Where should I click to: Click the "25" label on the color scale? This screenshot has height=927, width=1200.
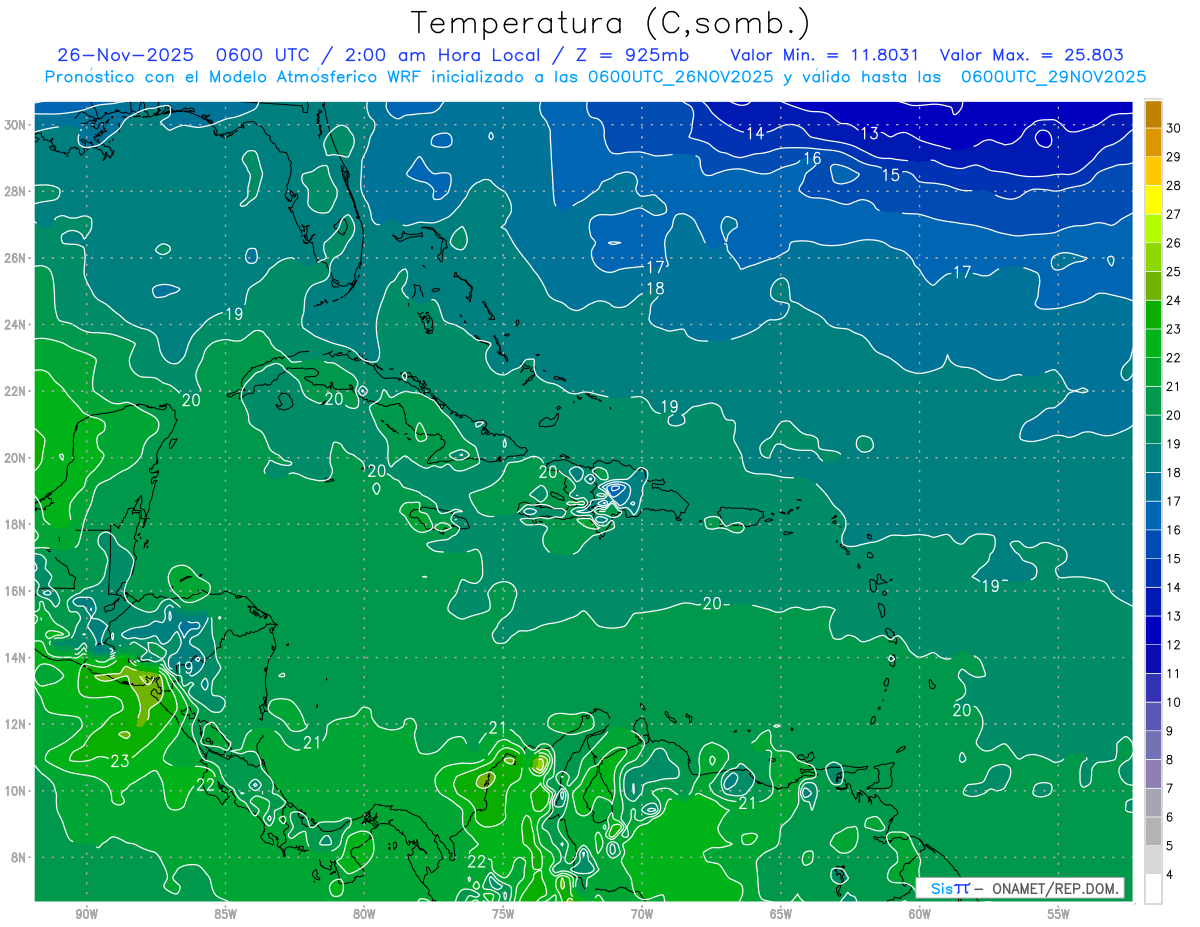pyautogui.click(x=1174, y=272)
